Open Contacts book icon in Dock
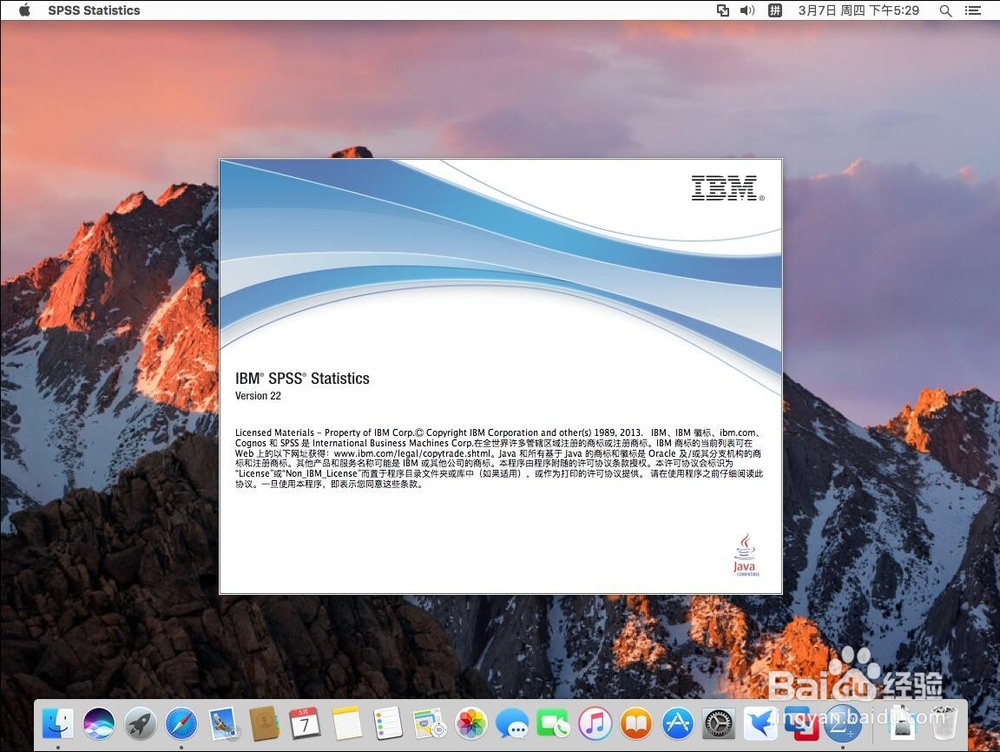Image resolution: width=1000 pixels, height=752 pixels. pos(264,724)
